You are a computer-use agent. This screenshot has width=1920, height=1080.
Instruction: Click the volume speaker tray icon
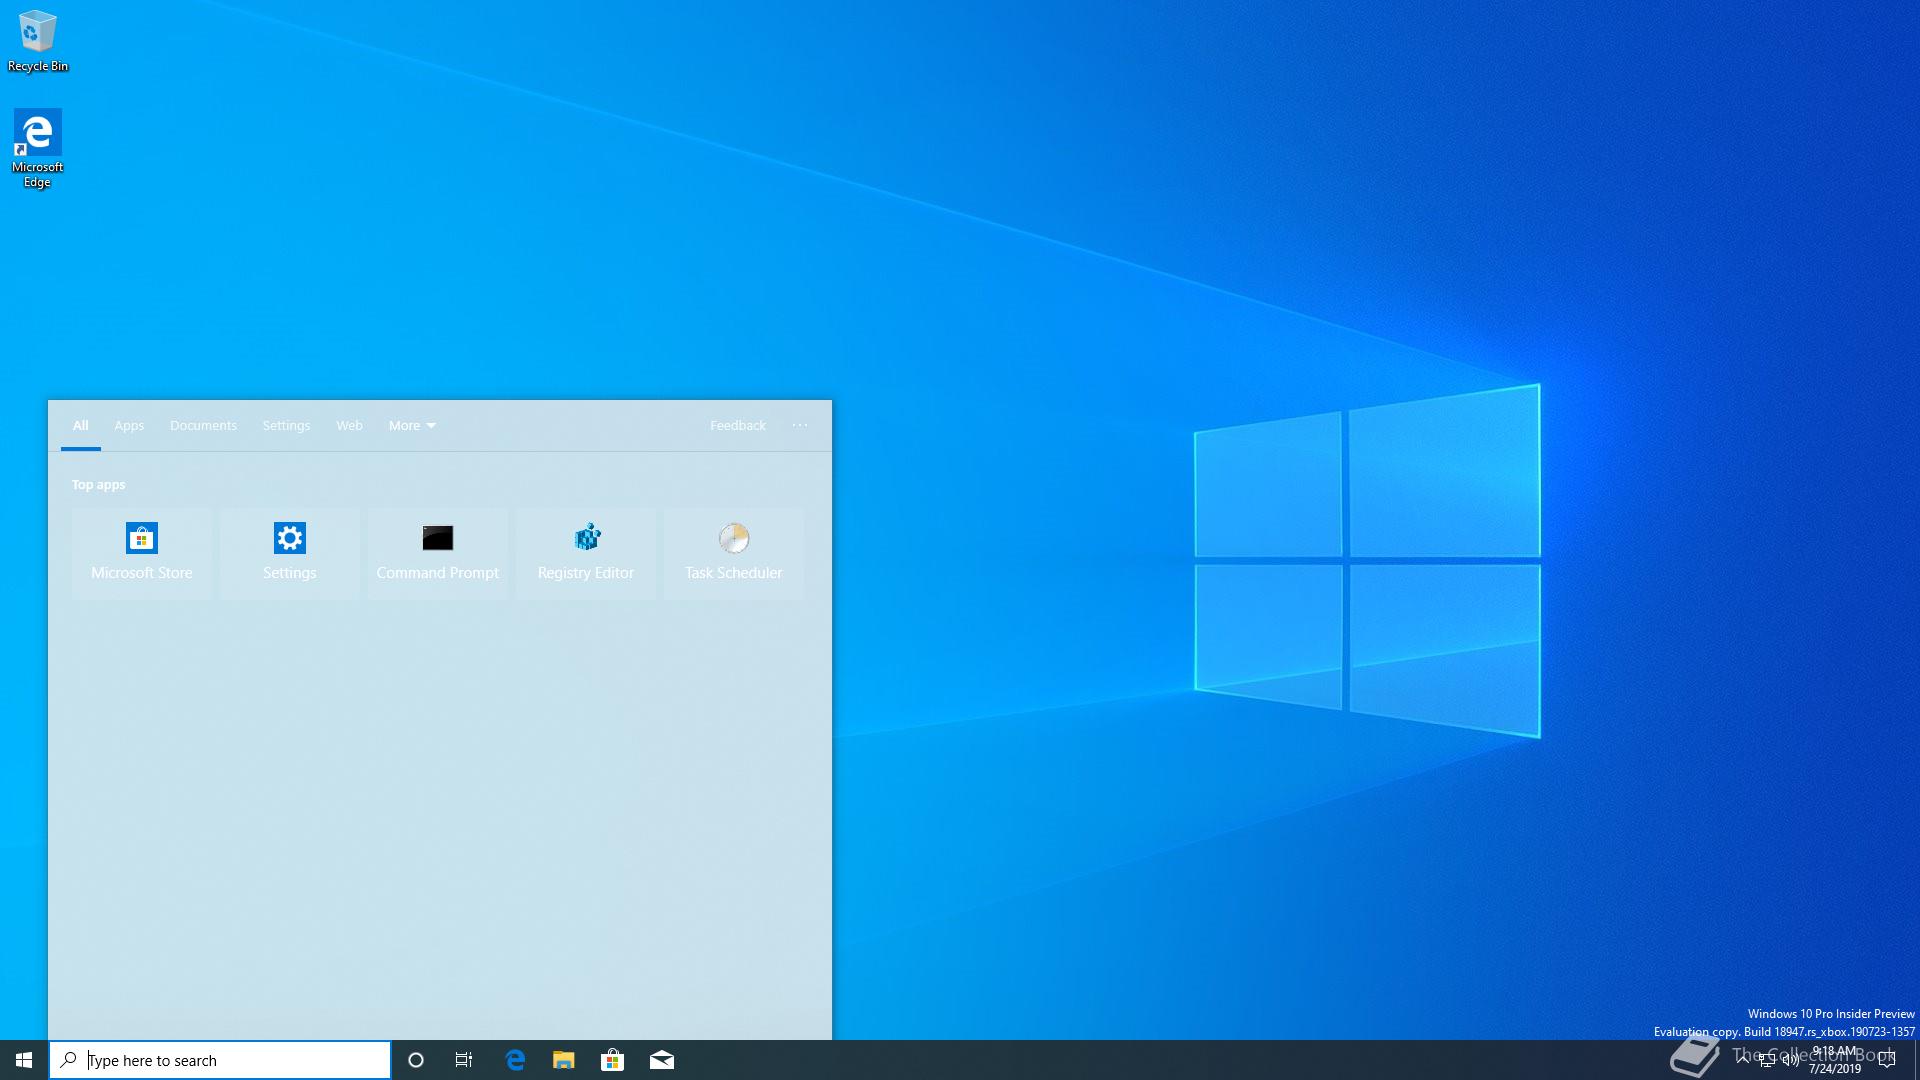[1791, 1060]
